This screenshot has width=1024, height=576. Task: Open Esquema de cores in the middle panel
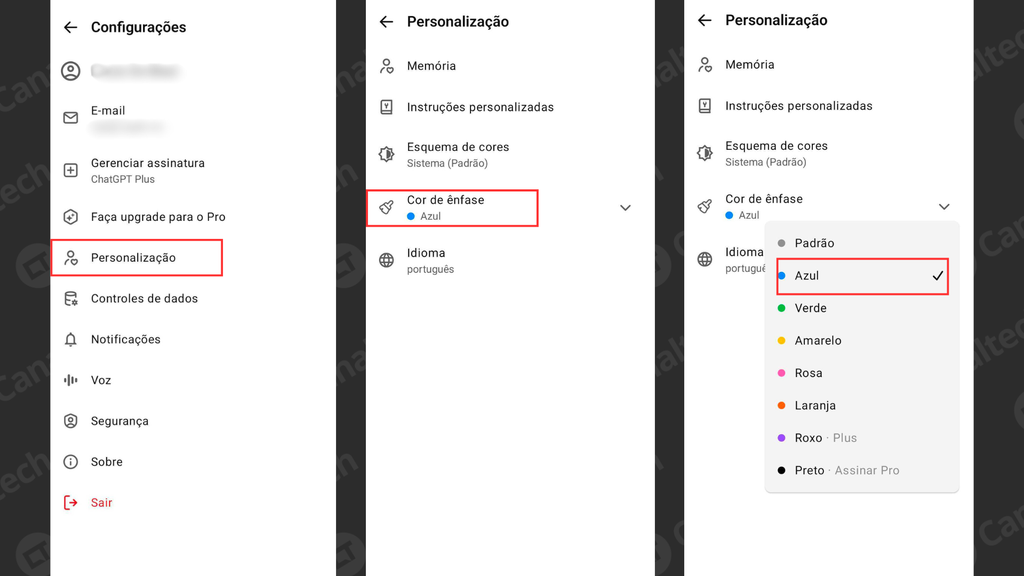tap(457, 154)
